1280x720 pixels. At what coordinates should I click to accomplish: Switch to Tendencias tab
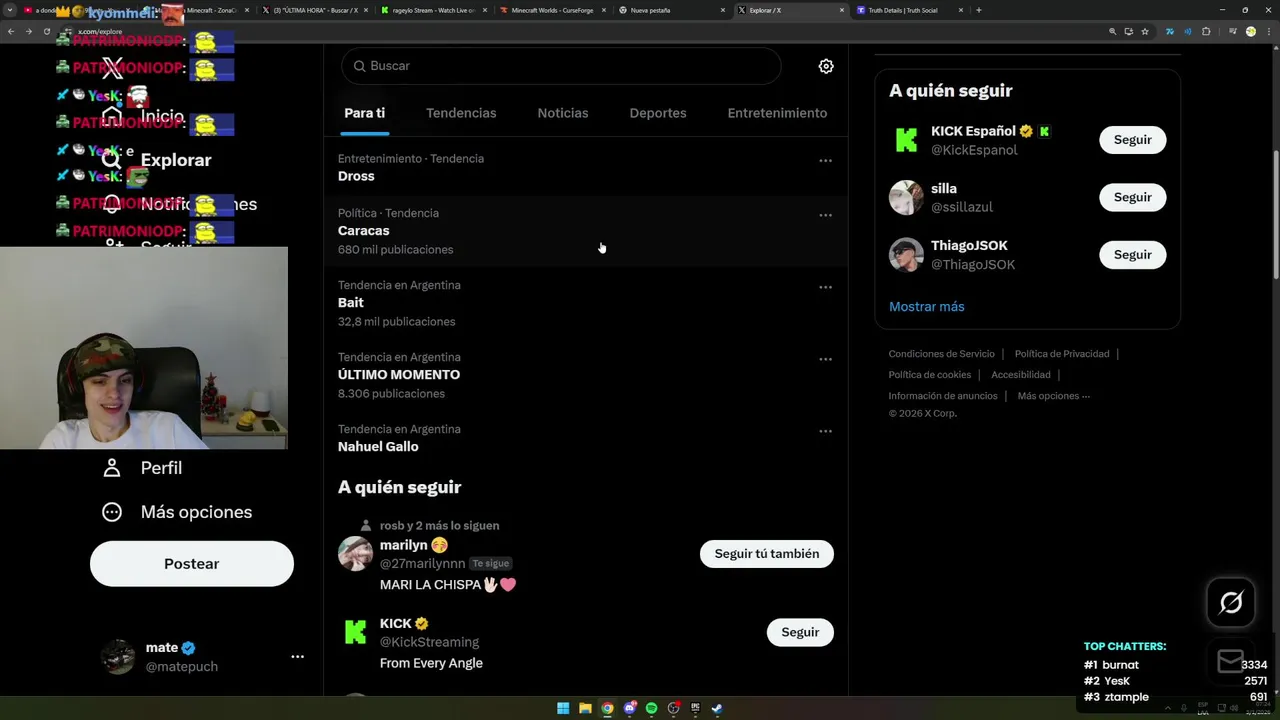click(x=461, y=113)
